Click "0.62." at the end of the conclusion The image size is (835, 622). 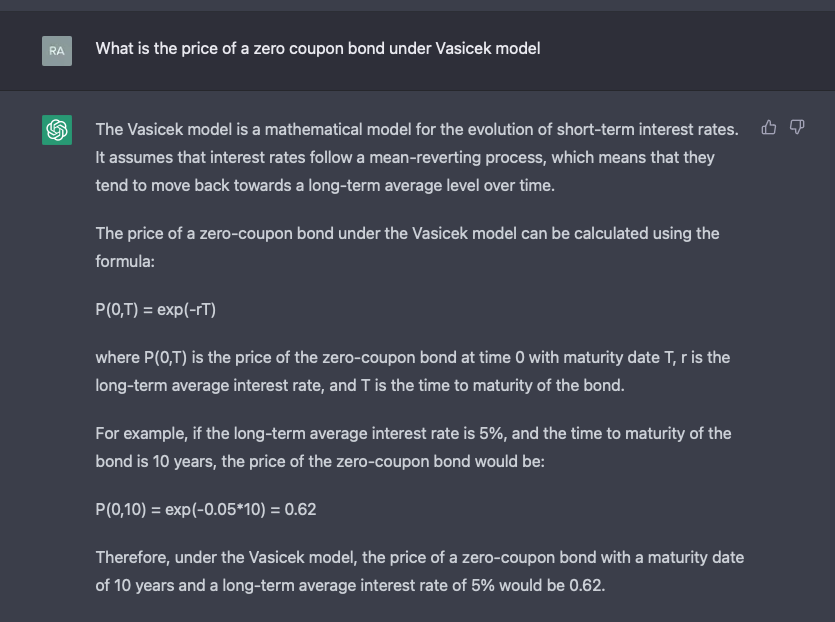pyautogui.click(x=587, y=585)
